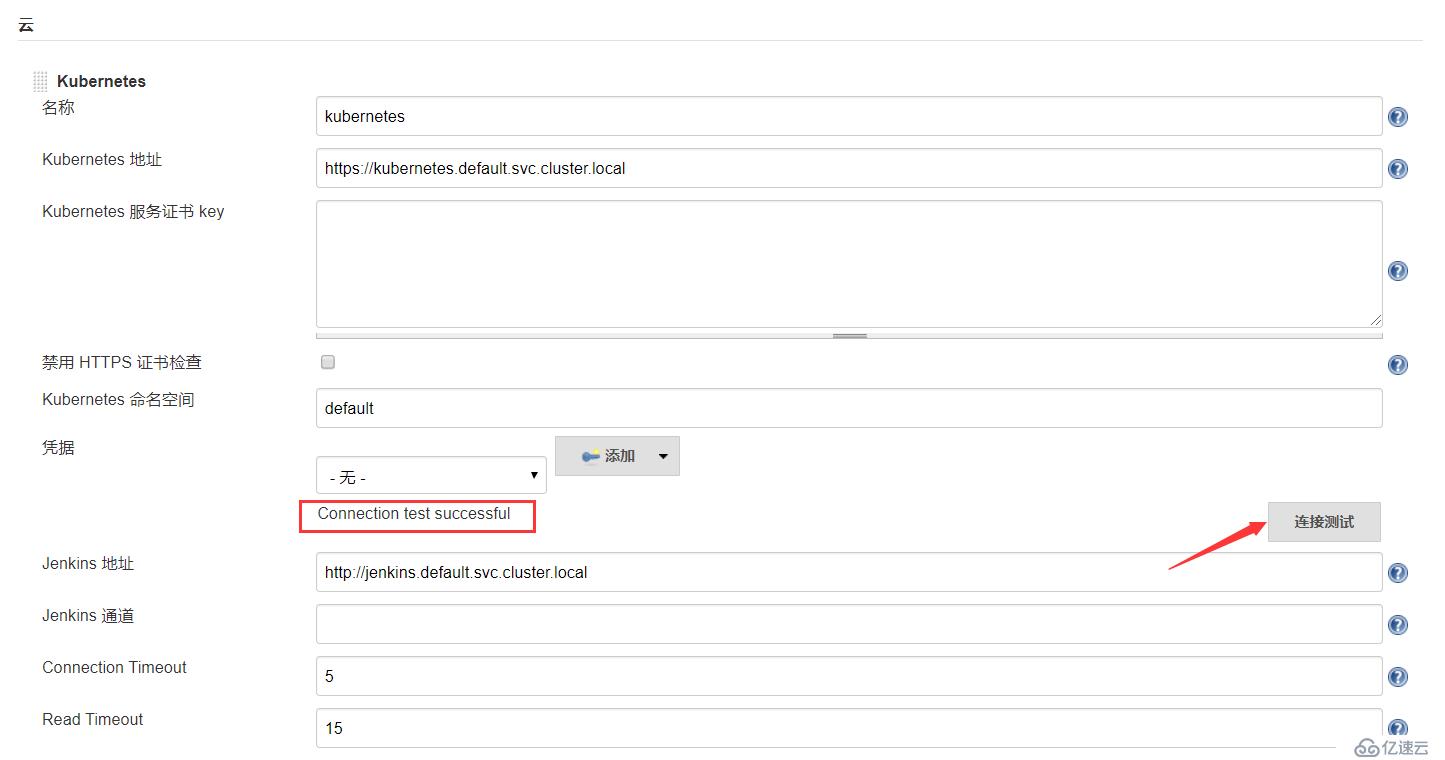
Task: Focus the Jenkins 地址 URL field
Action: point(849,572)
